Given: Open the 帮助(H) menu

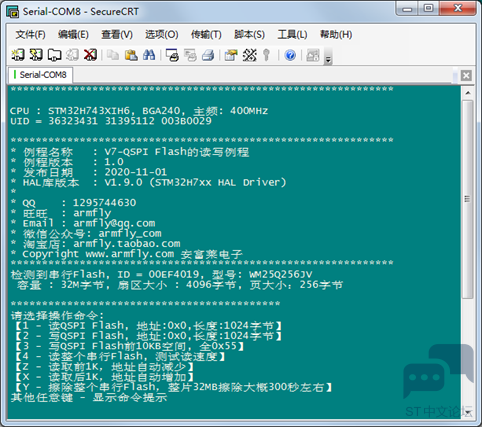Looking at the screenshot, I should click(336, 34).
